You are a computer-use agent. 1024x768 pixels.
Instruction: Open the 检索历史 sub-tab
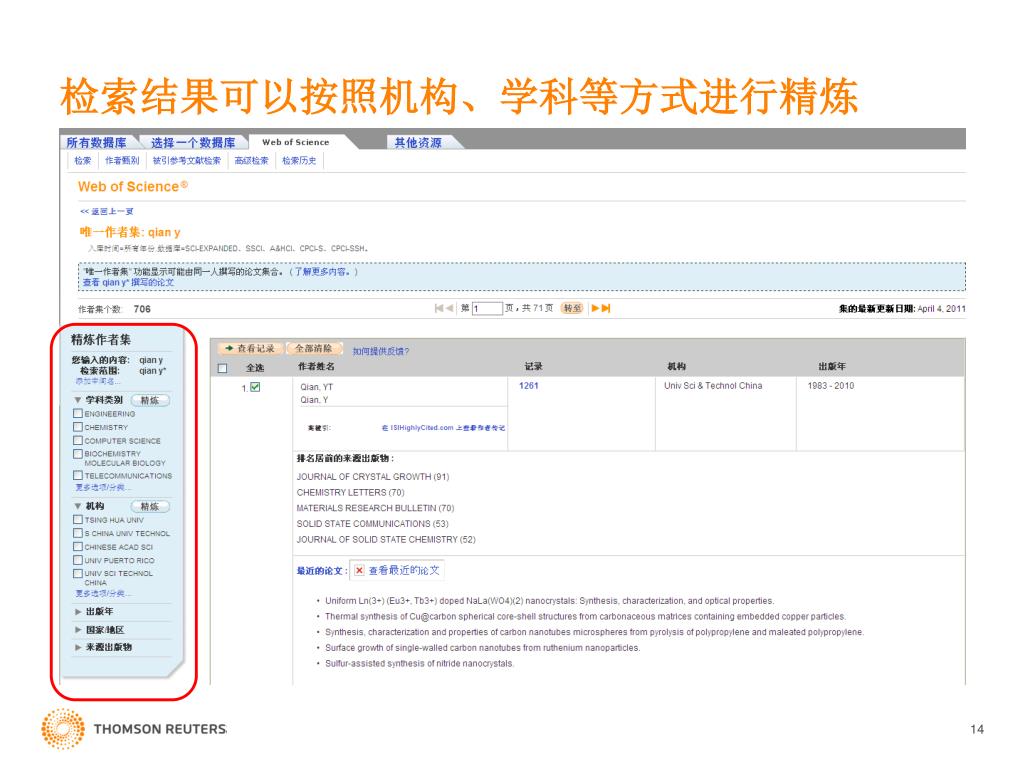299,161
